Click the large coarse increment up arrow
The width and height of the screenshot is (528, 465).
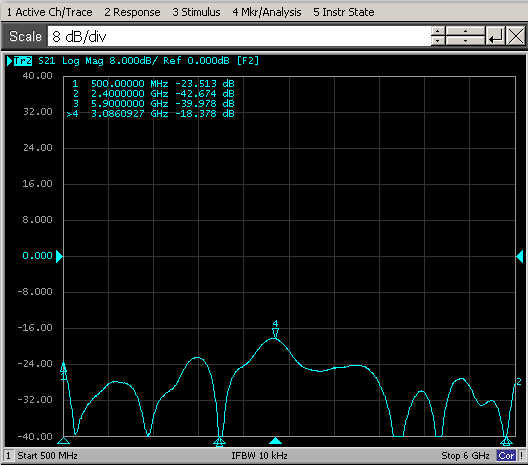tap(465, 31)
